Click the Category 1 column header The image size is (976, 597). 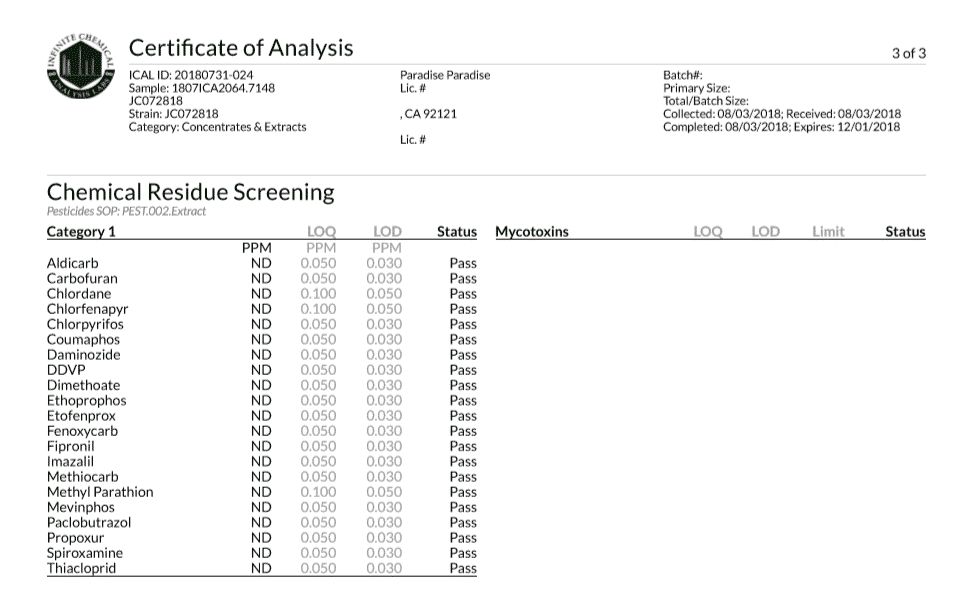click(x=81, y=232)
